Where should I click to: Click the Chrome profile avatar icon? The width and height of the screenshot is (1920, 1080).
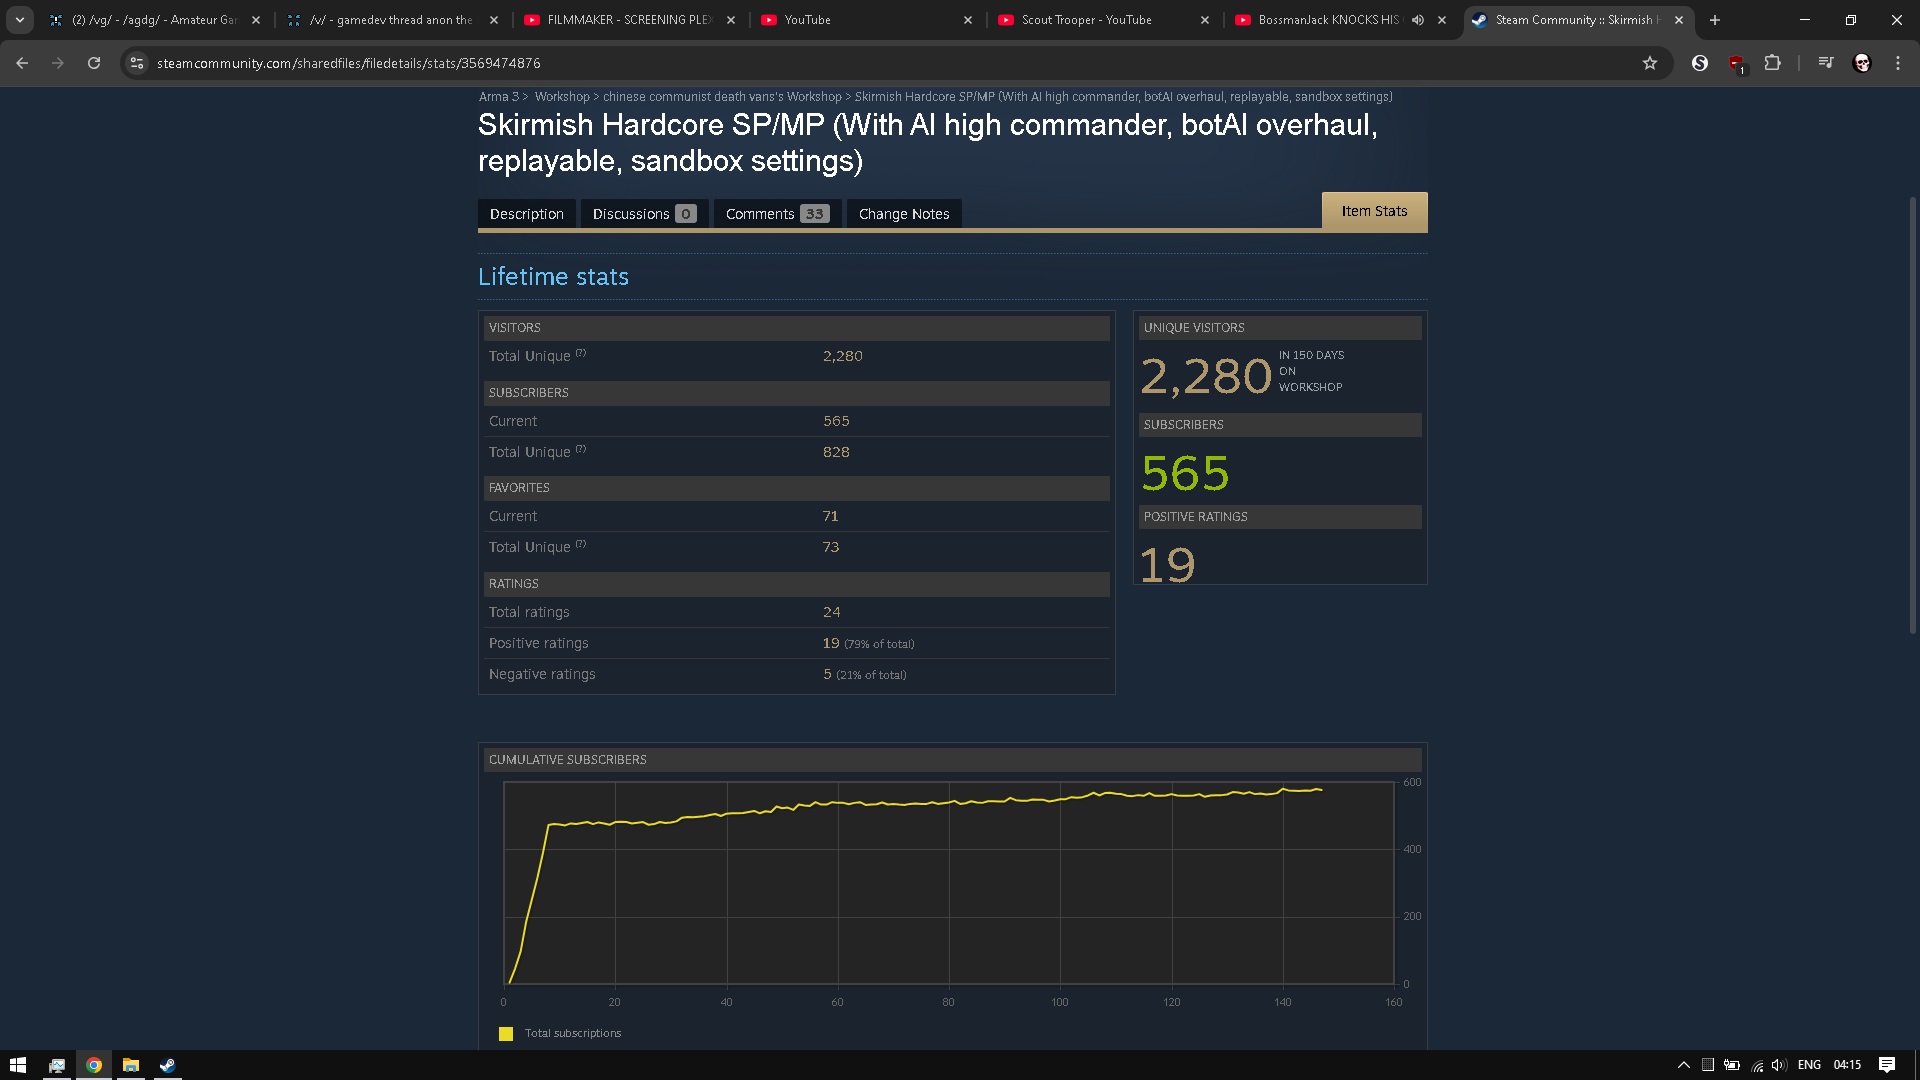(1861, 63)
